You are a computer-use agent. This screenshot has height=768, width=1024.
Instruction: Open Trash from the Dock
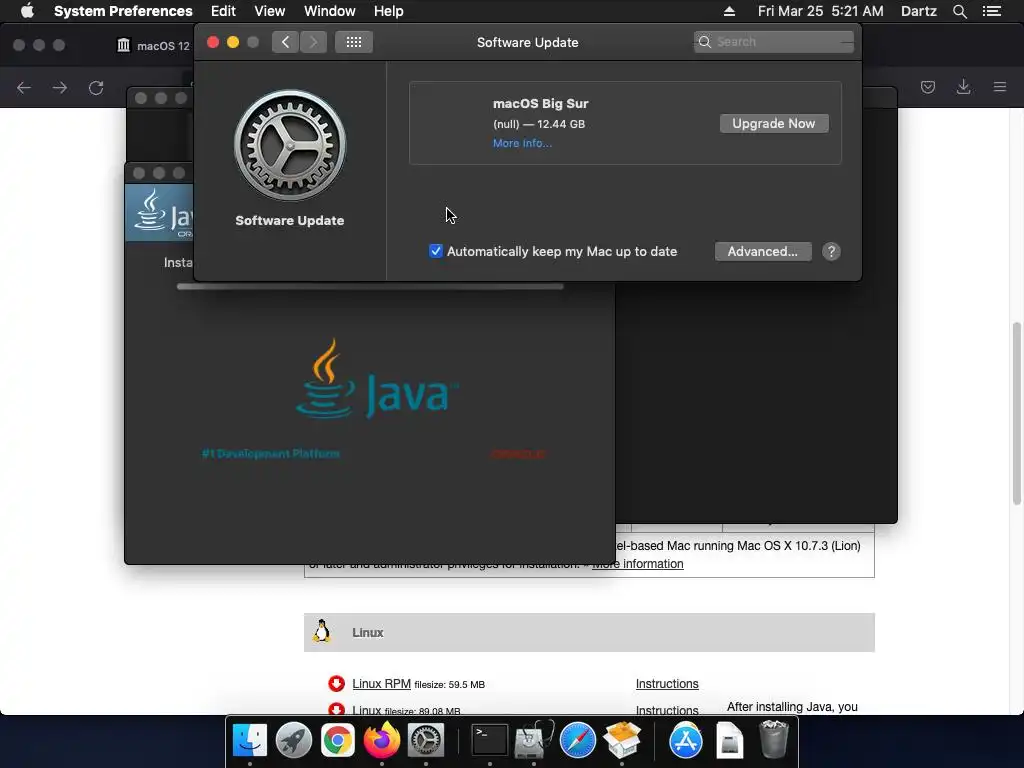tap(774, 739)
